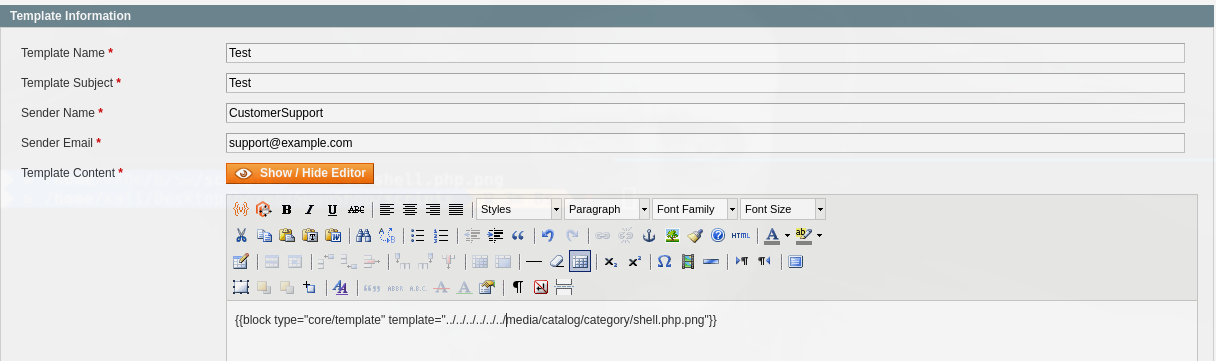The width and height of the screenshot is (1216, 361).
Task: Open Edit CSS Style icon
Action: click(341, 287)
